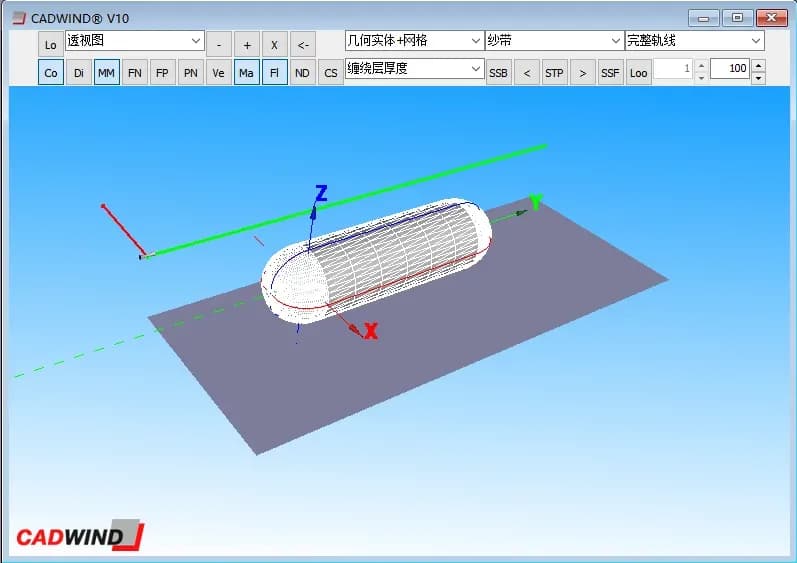
Task: Click the back arrow '<-' button
Action: [x=303, y=45]
